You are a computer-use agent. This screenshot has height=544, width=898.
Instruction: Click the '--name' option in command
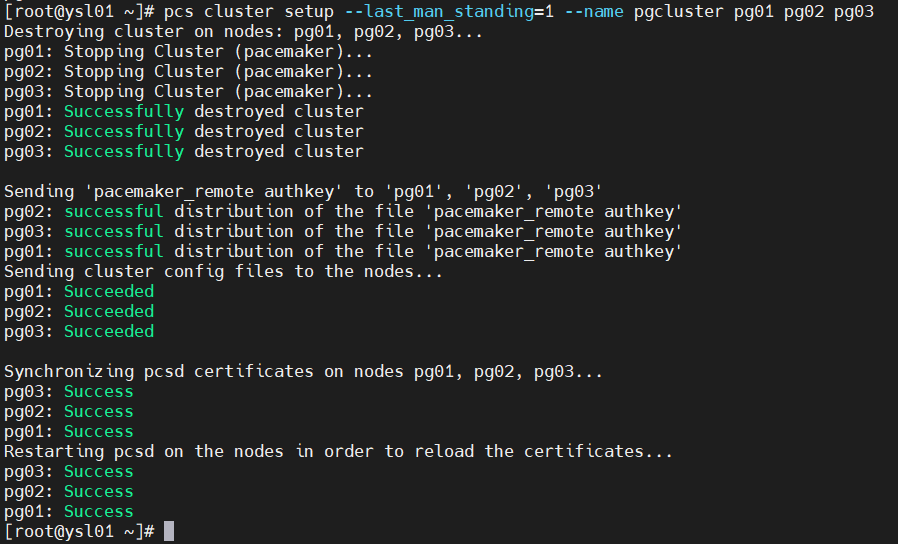click(594, 12)
